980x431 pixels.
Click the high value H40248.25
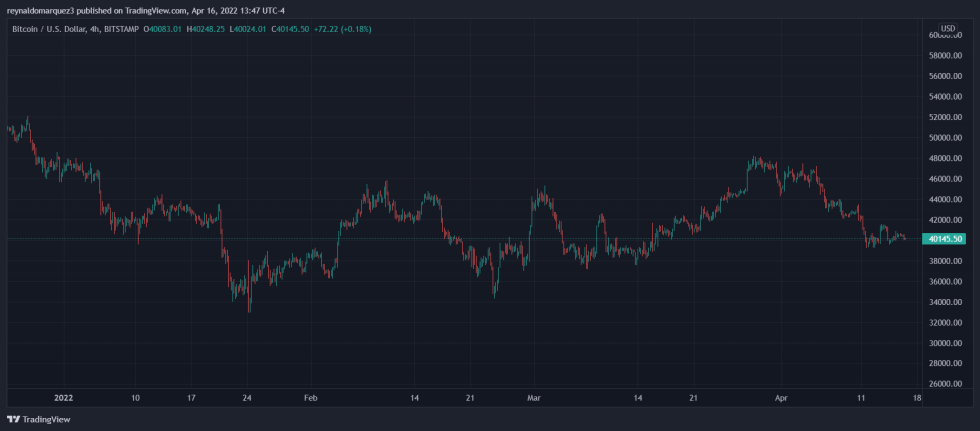coord(204,29)
